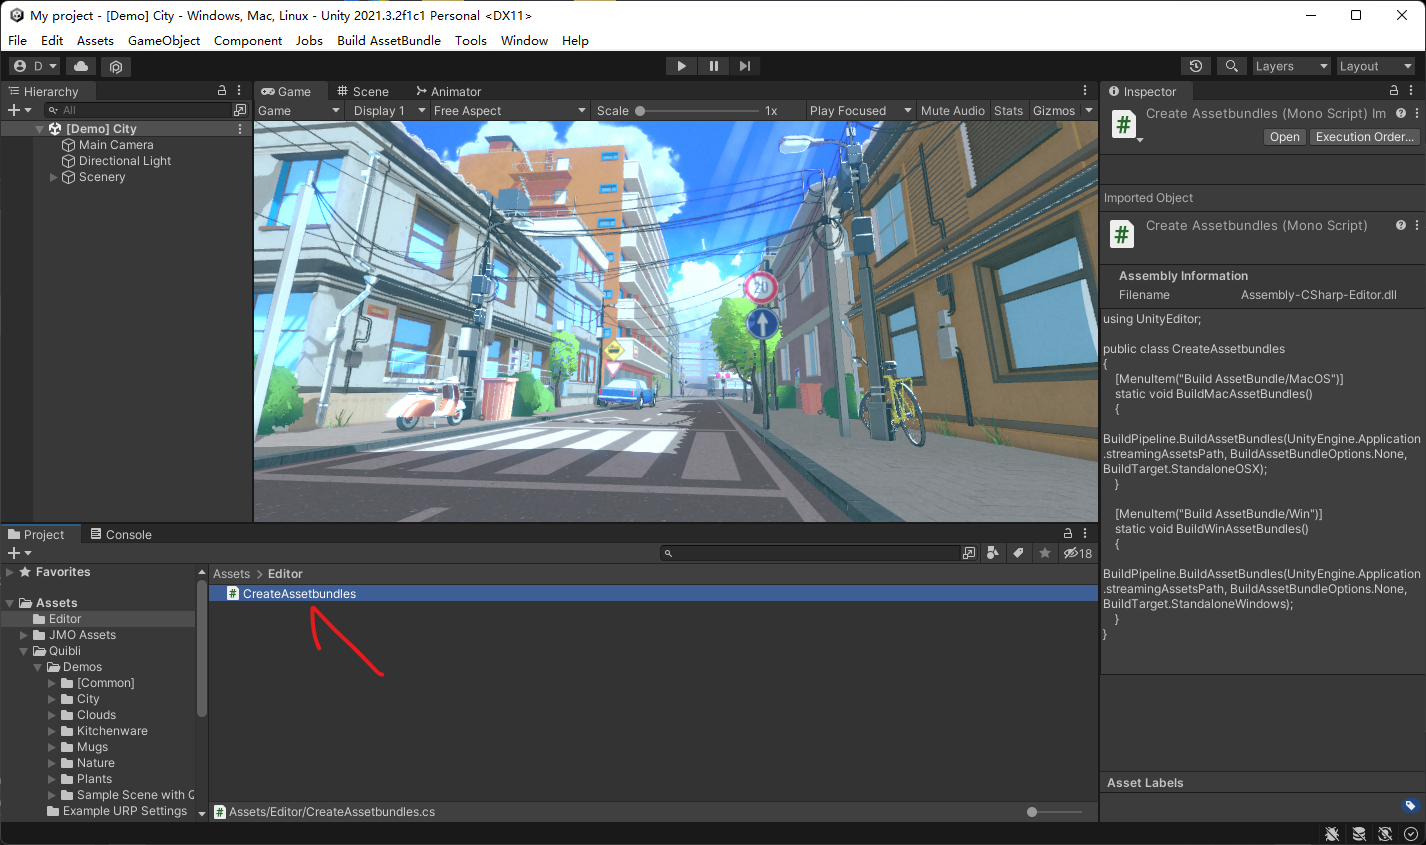The width and height of the screenshot is (1426, 845).
Task: Open the Cloud services icon
Action: pos(81,66)
